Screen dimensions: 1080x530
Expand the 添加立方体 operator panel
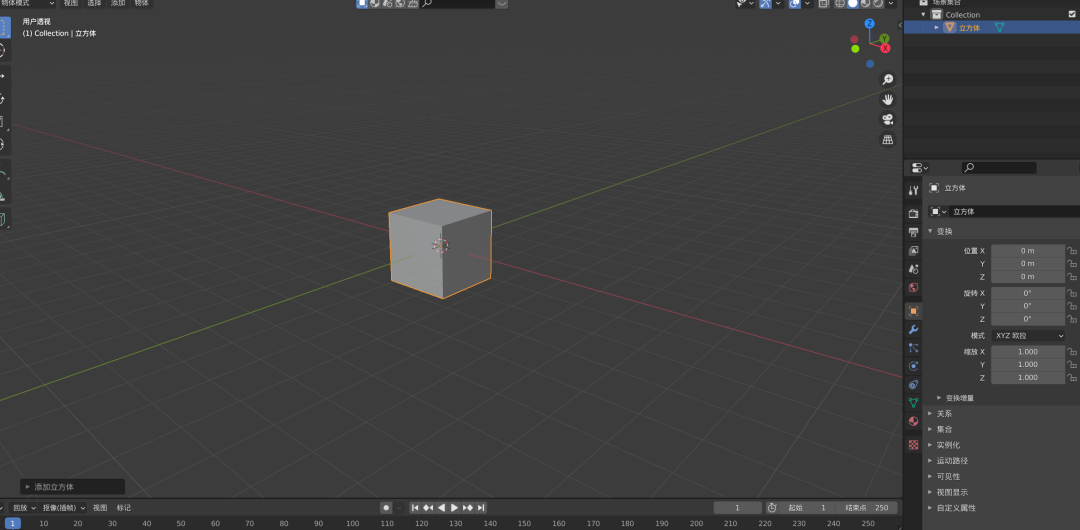click(28, 487)
